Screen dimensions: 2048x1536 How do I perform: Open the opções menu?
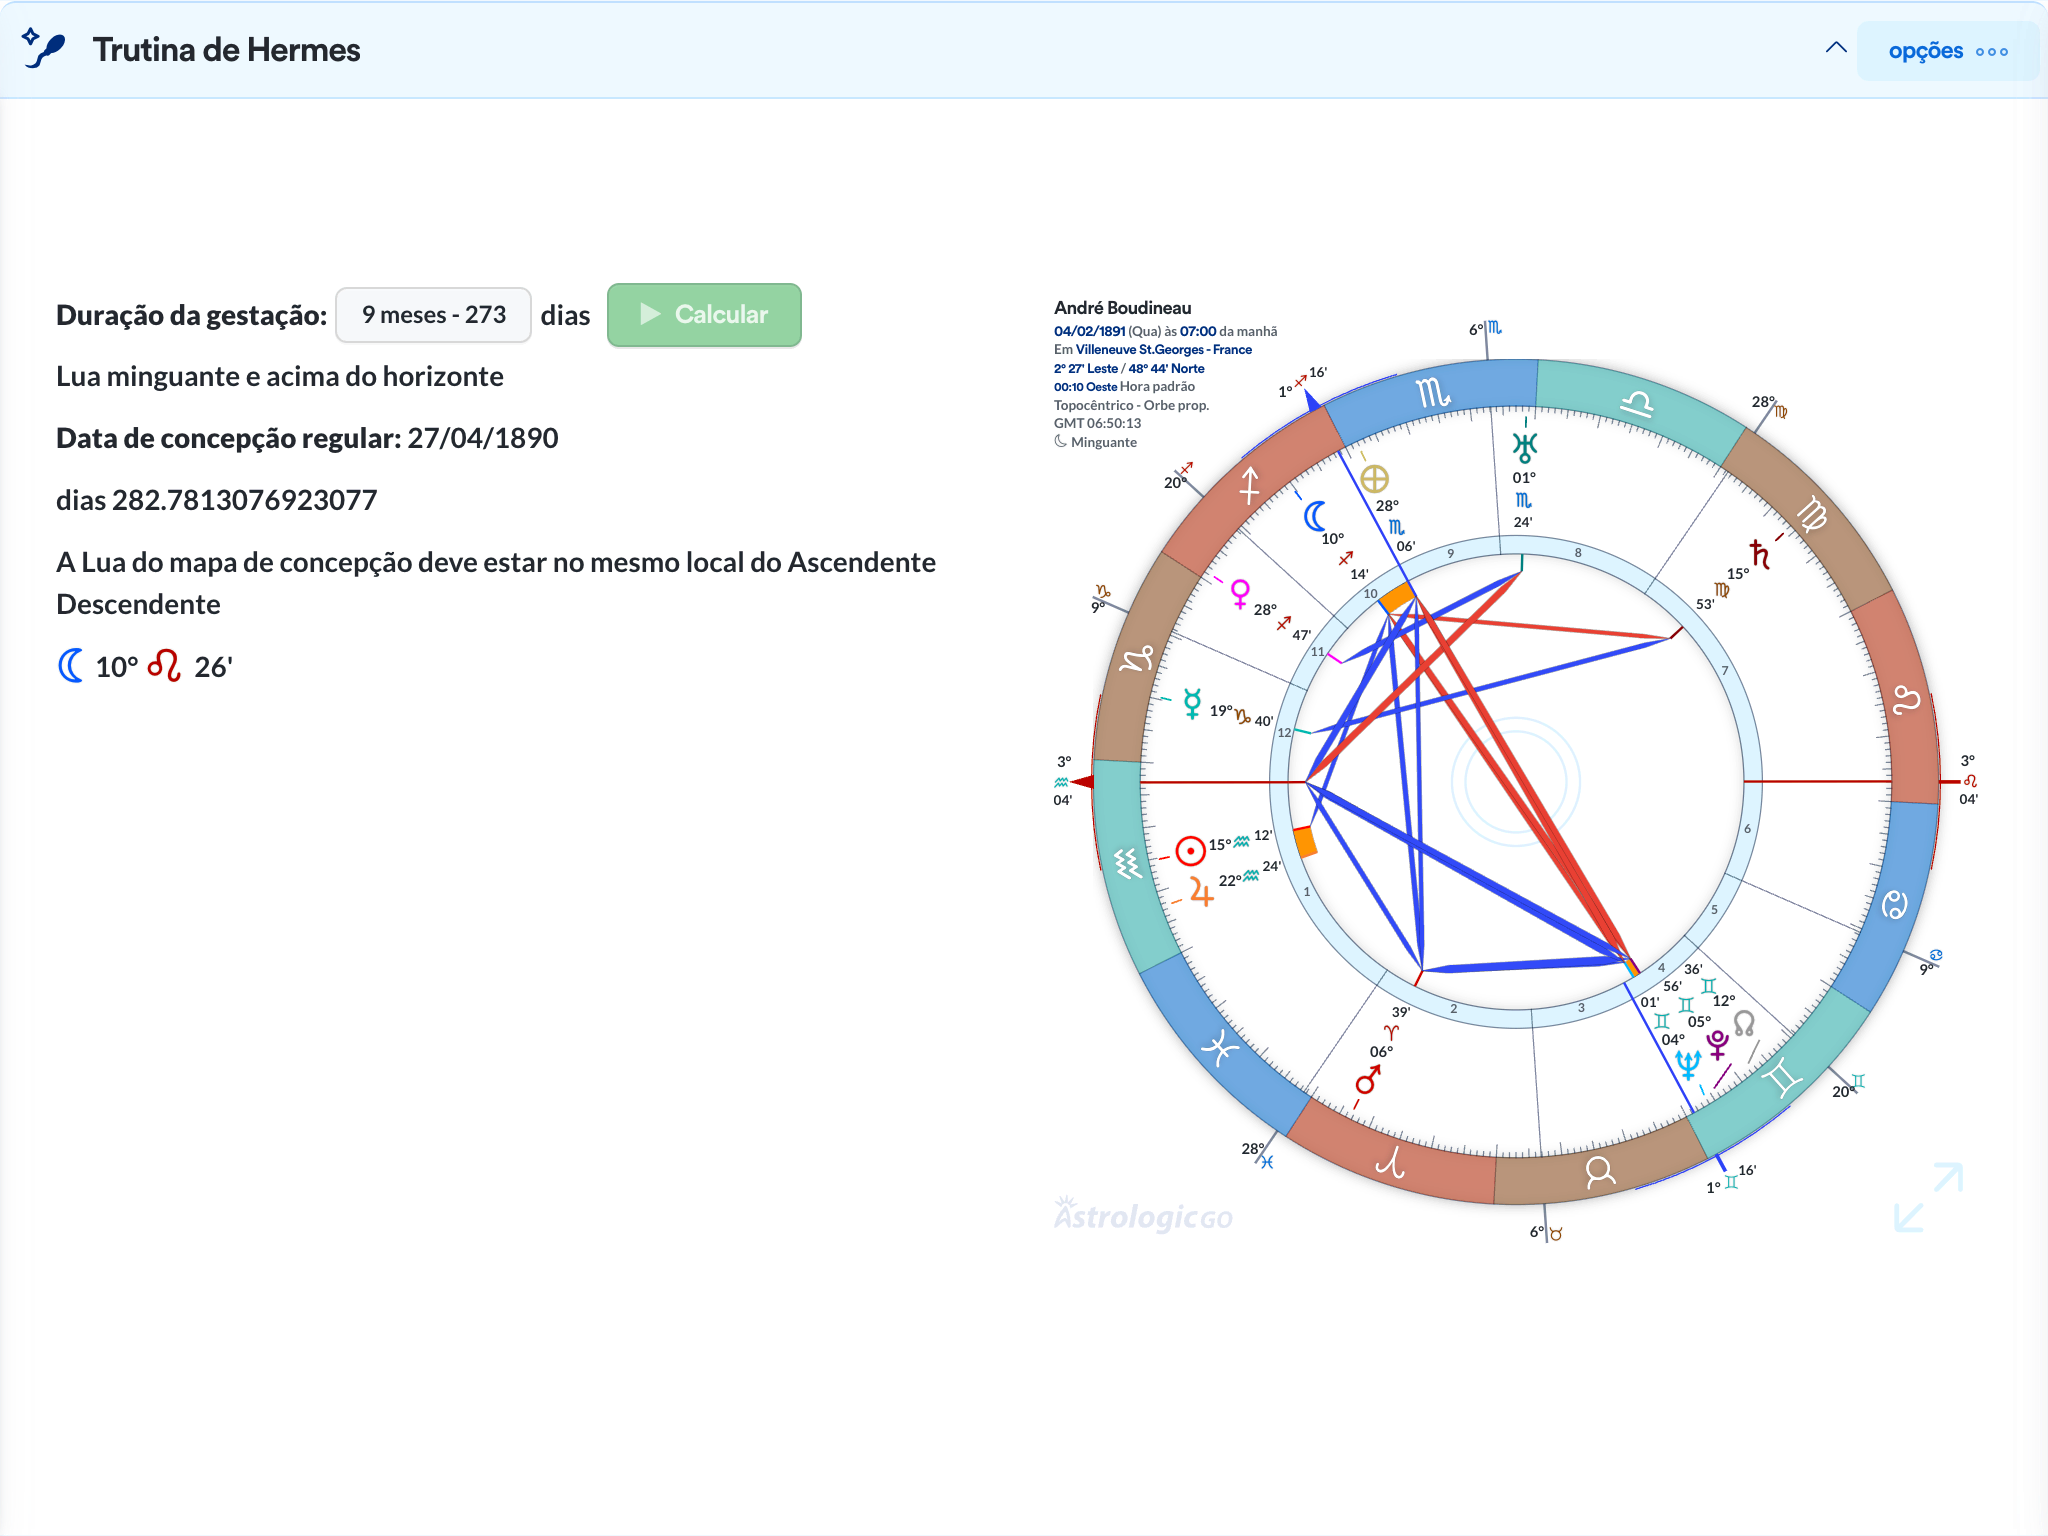[x=1947, y=51]
